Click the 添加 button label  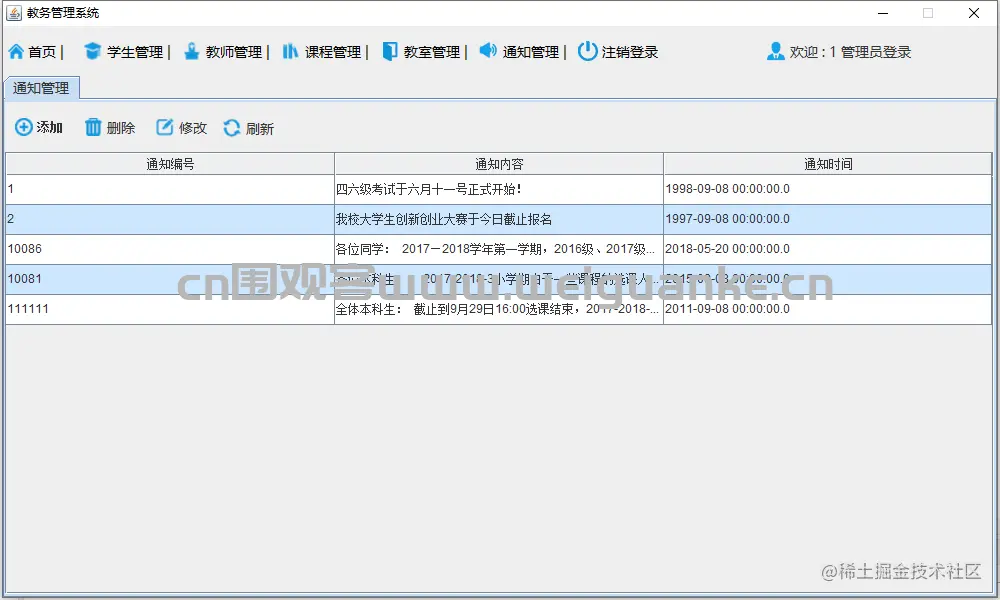point(50,128)
